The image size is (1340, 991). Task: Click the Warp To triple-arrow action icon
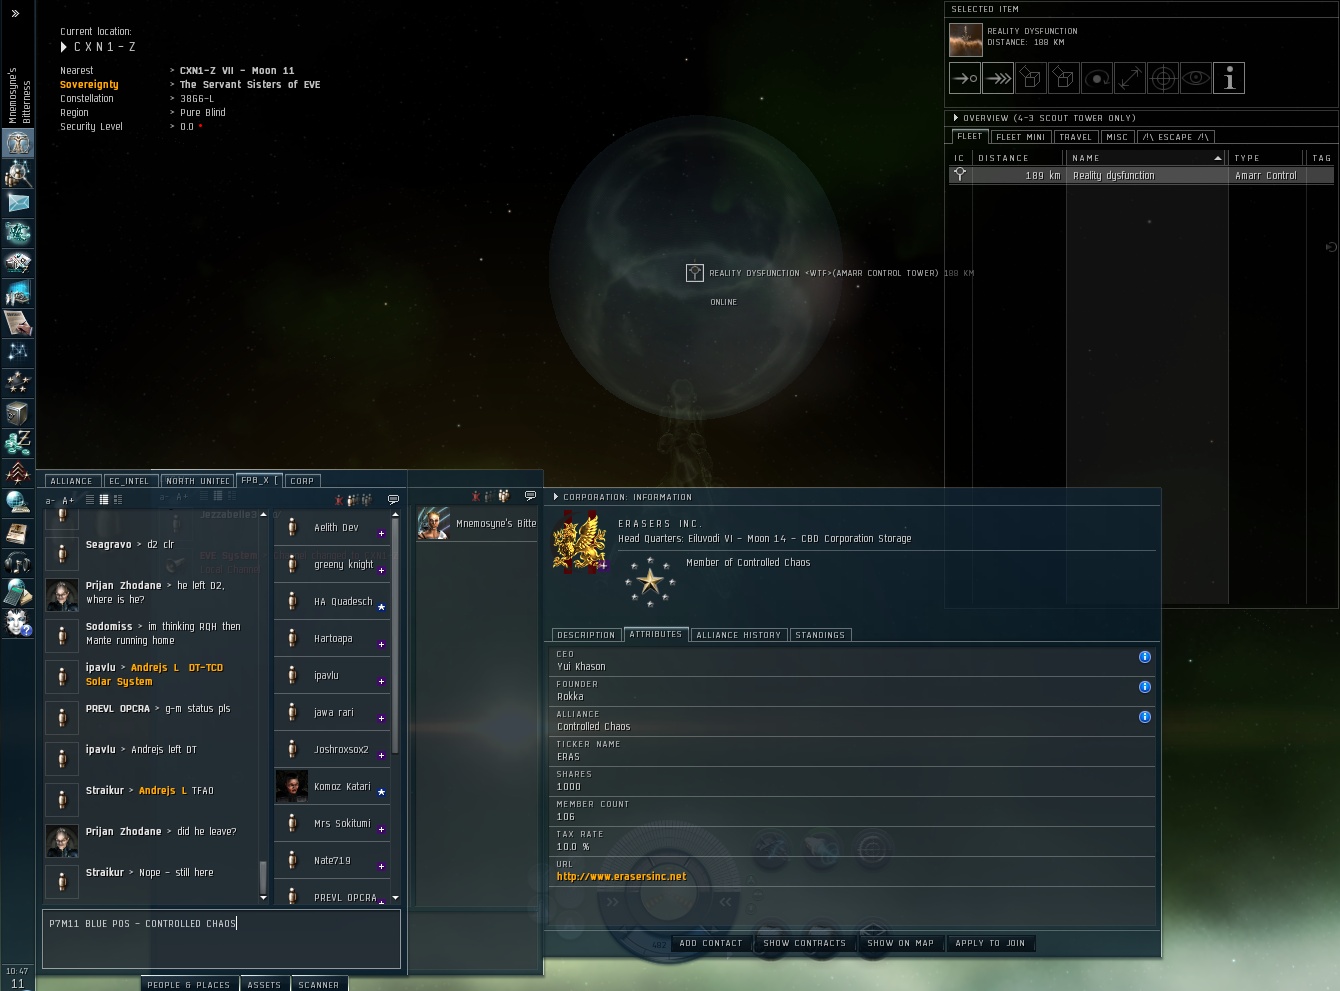[998, 78]
